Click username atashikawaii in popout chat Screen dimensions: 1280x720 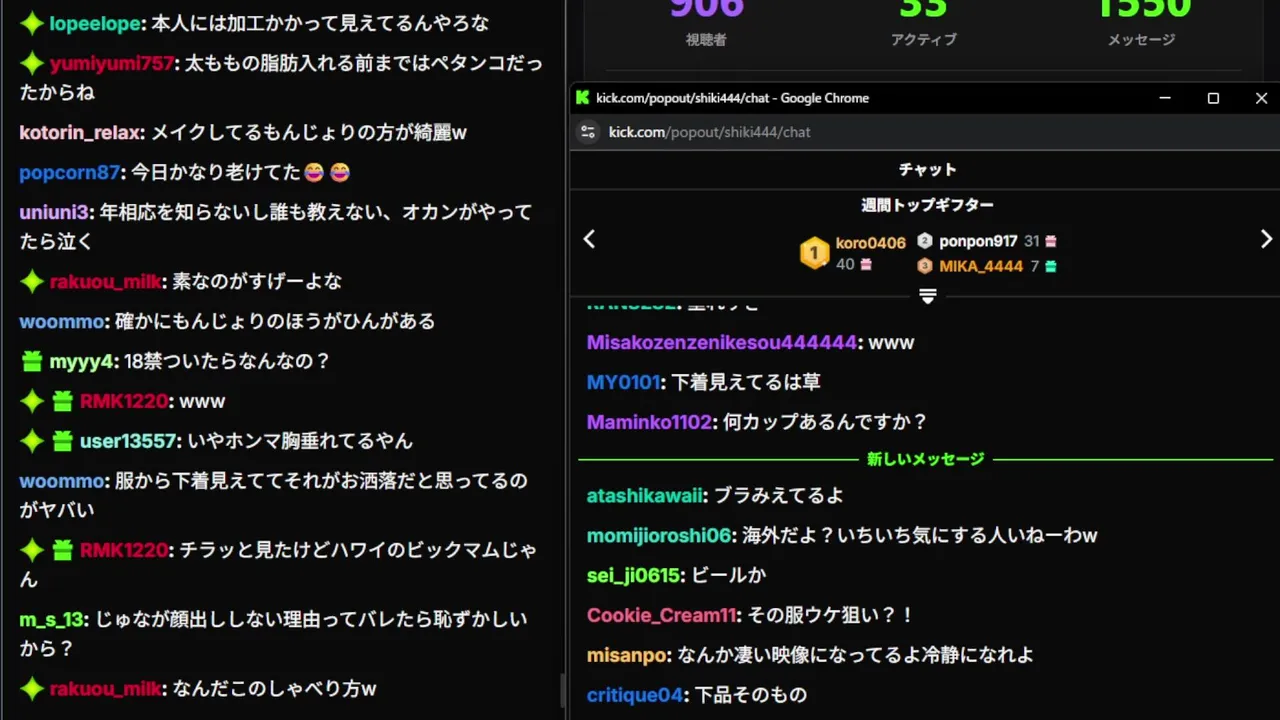[646, 495]
